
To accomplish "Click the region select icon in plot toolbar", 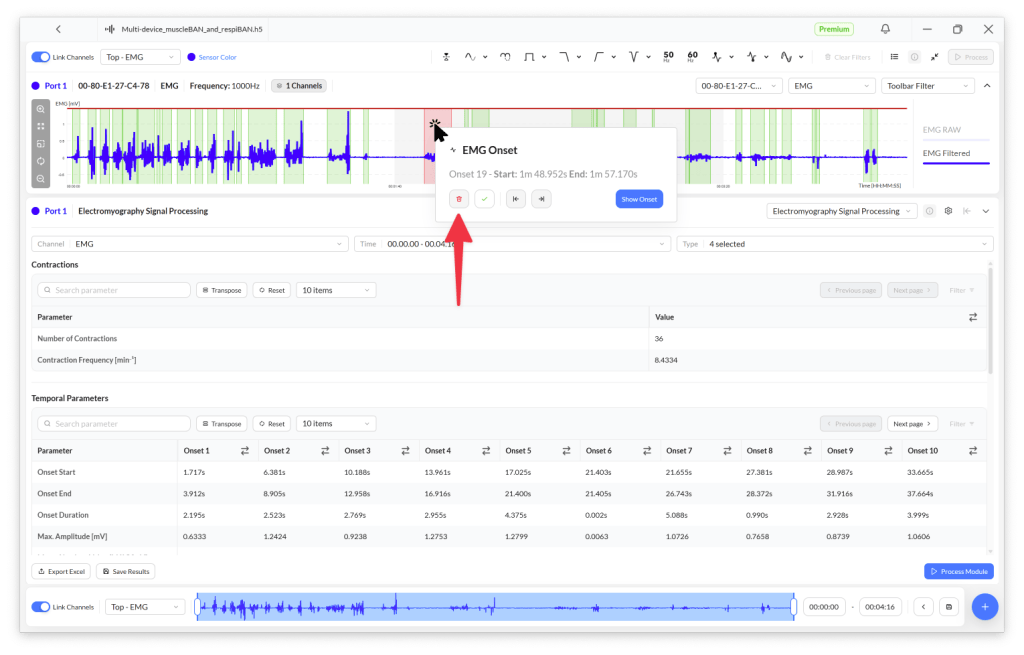I will point(40,144).
